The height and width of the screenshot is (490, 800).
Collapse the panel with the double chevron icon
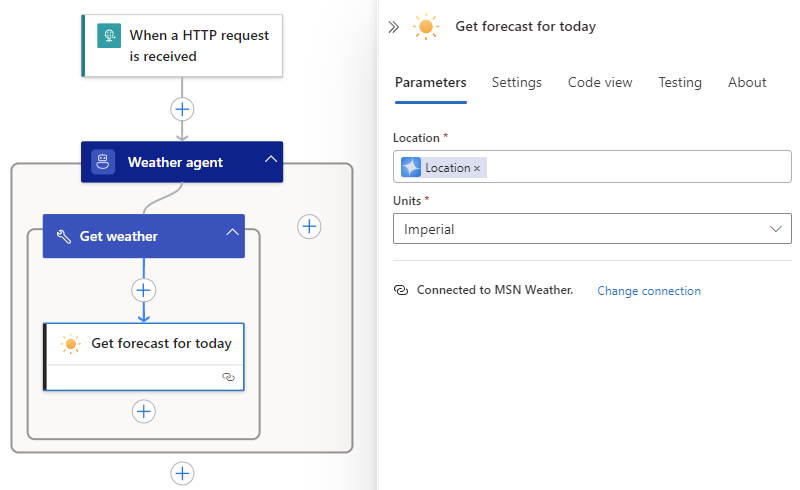point(393,27)
